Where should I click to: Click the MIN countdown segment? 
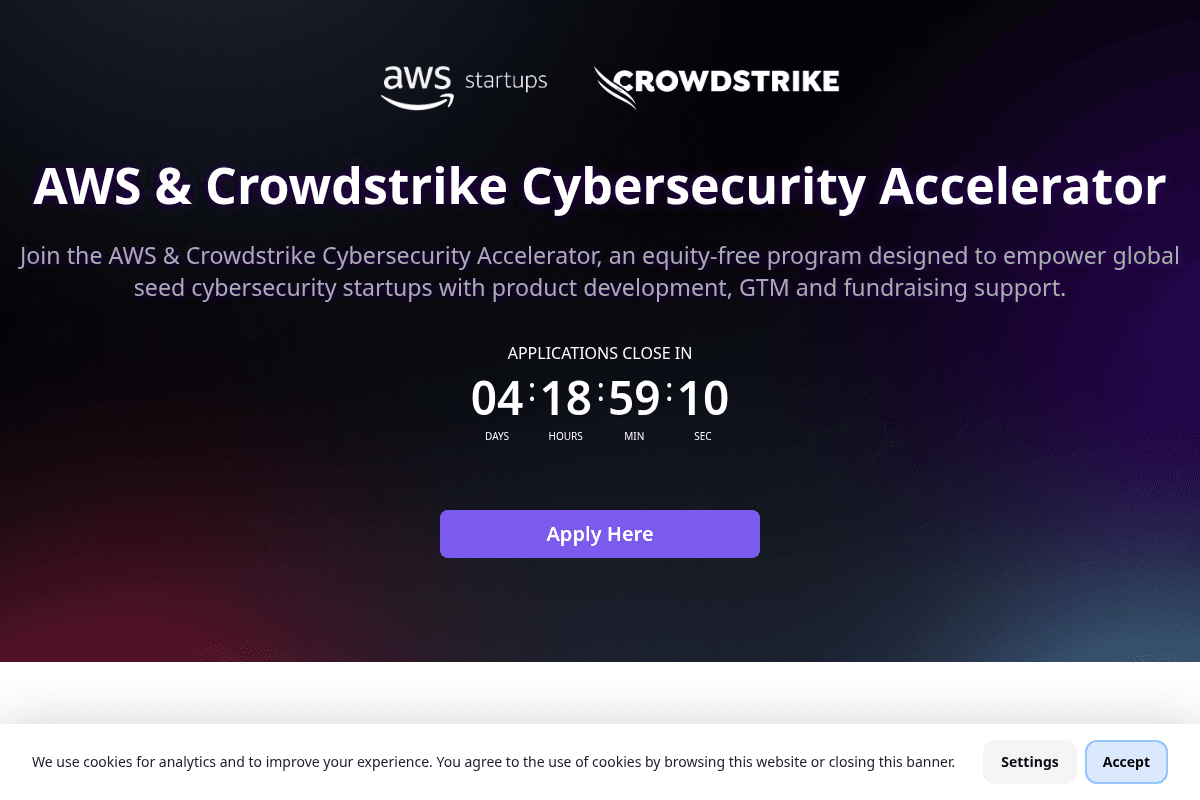[x=634, y=397]
